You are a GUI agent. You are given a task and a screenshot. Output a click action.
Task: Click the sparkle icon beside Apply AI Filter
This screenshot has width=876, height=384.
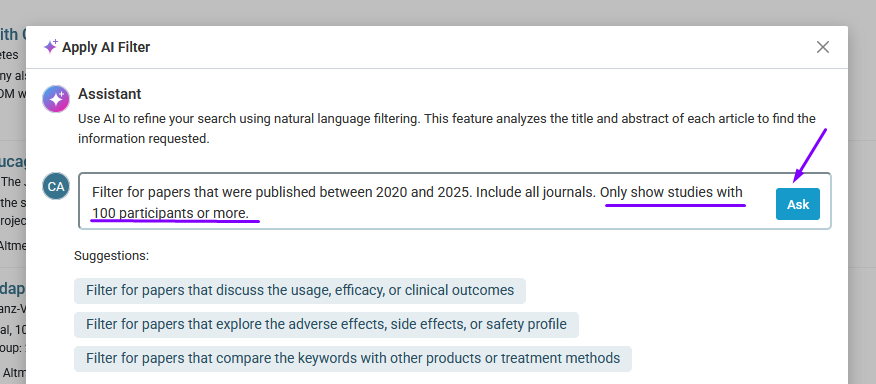[x=50, y=47]
